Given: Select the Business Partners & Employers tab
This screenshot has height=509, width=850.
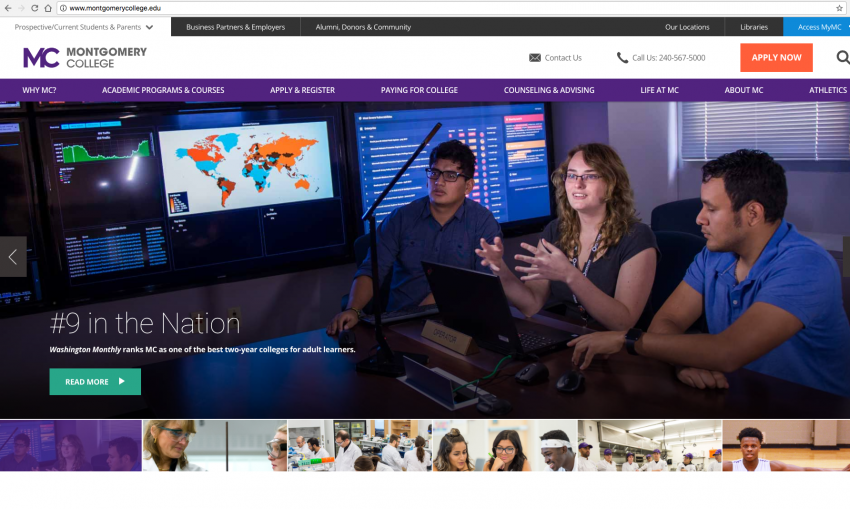Looking at the screenshot, I should (x=235, y=27).
